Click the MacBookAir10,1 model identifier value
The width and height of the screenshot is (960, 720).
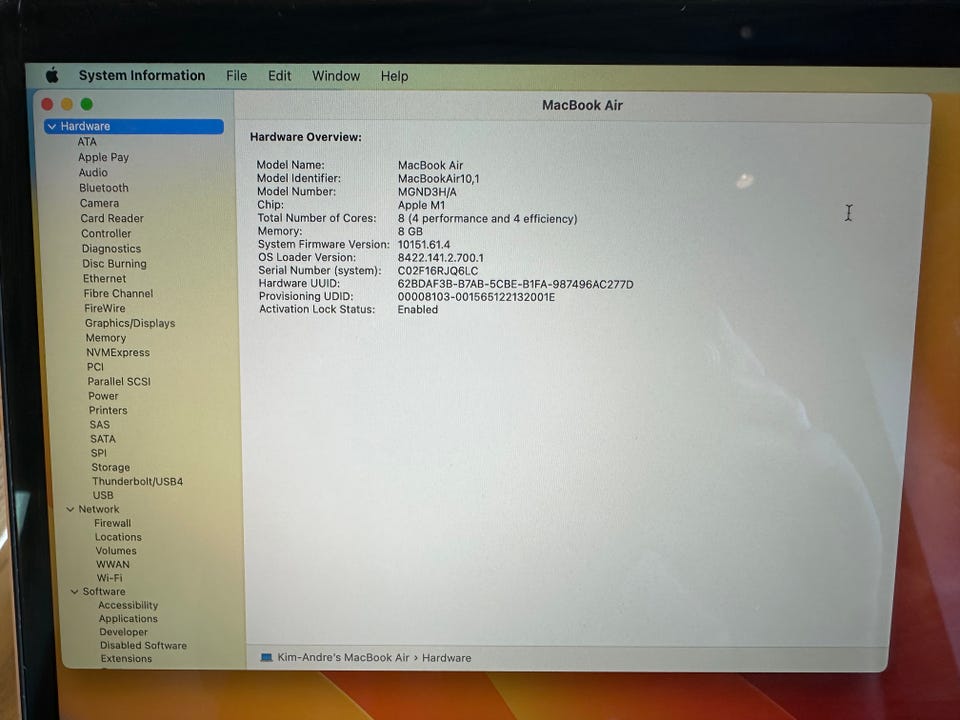(x=438, y=179)
